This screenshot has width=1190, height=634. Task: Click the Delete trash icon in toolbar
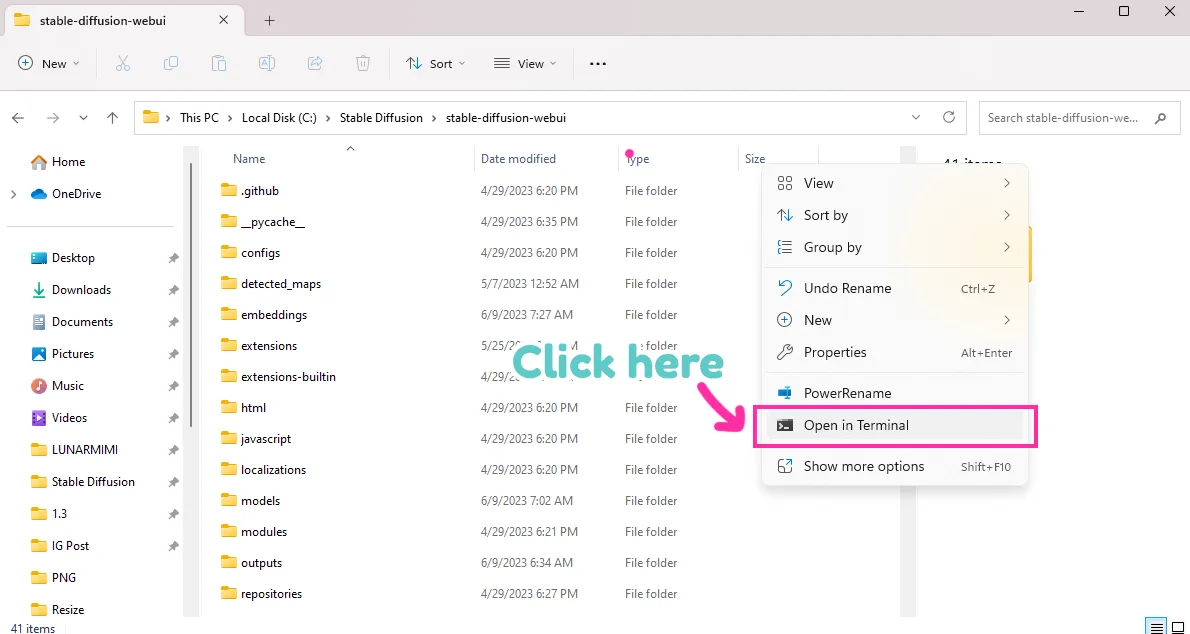[x=363, y=64]
